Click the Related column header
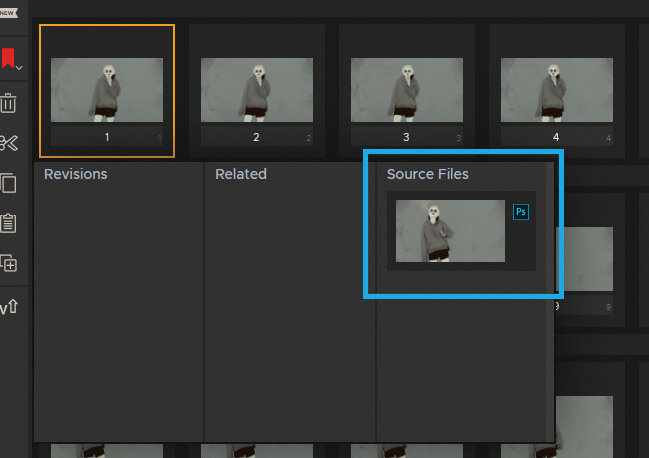649x458 pixels. [241, 174]
